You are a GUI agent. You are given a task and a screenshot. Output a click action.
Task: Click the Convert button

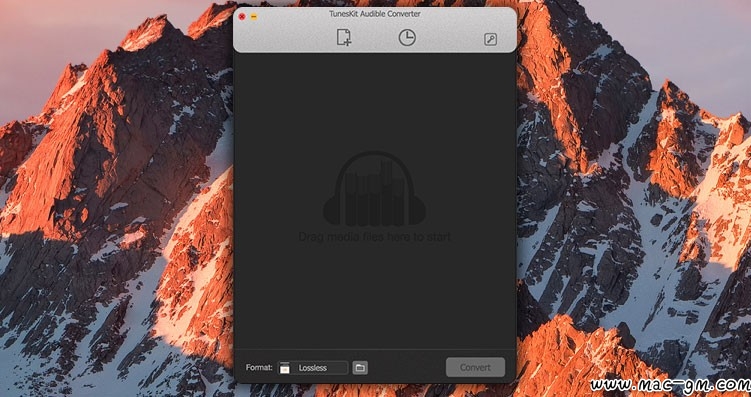point(475,367)
